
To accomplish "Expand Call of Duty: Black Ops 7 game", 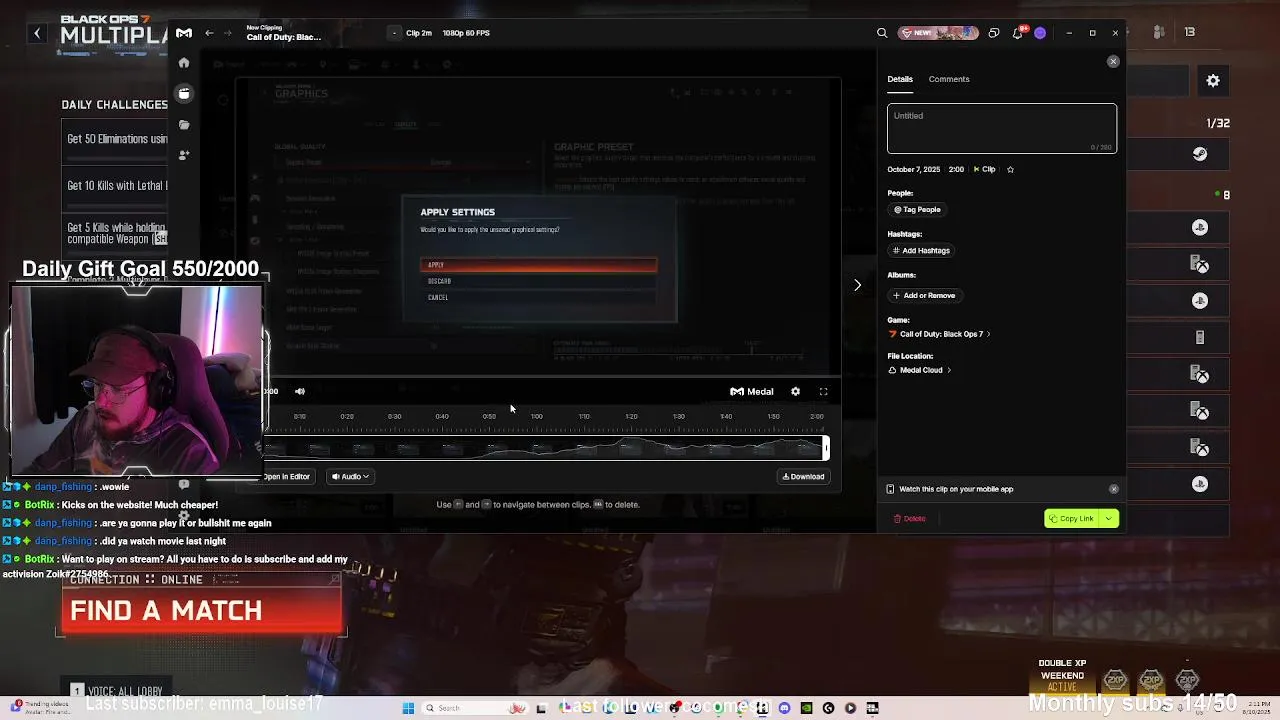I will click(x=940, y=334).
